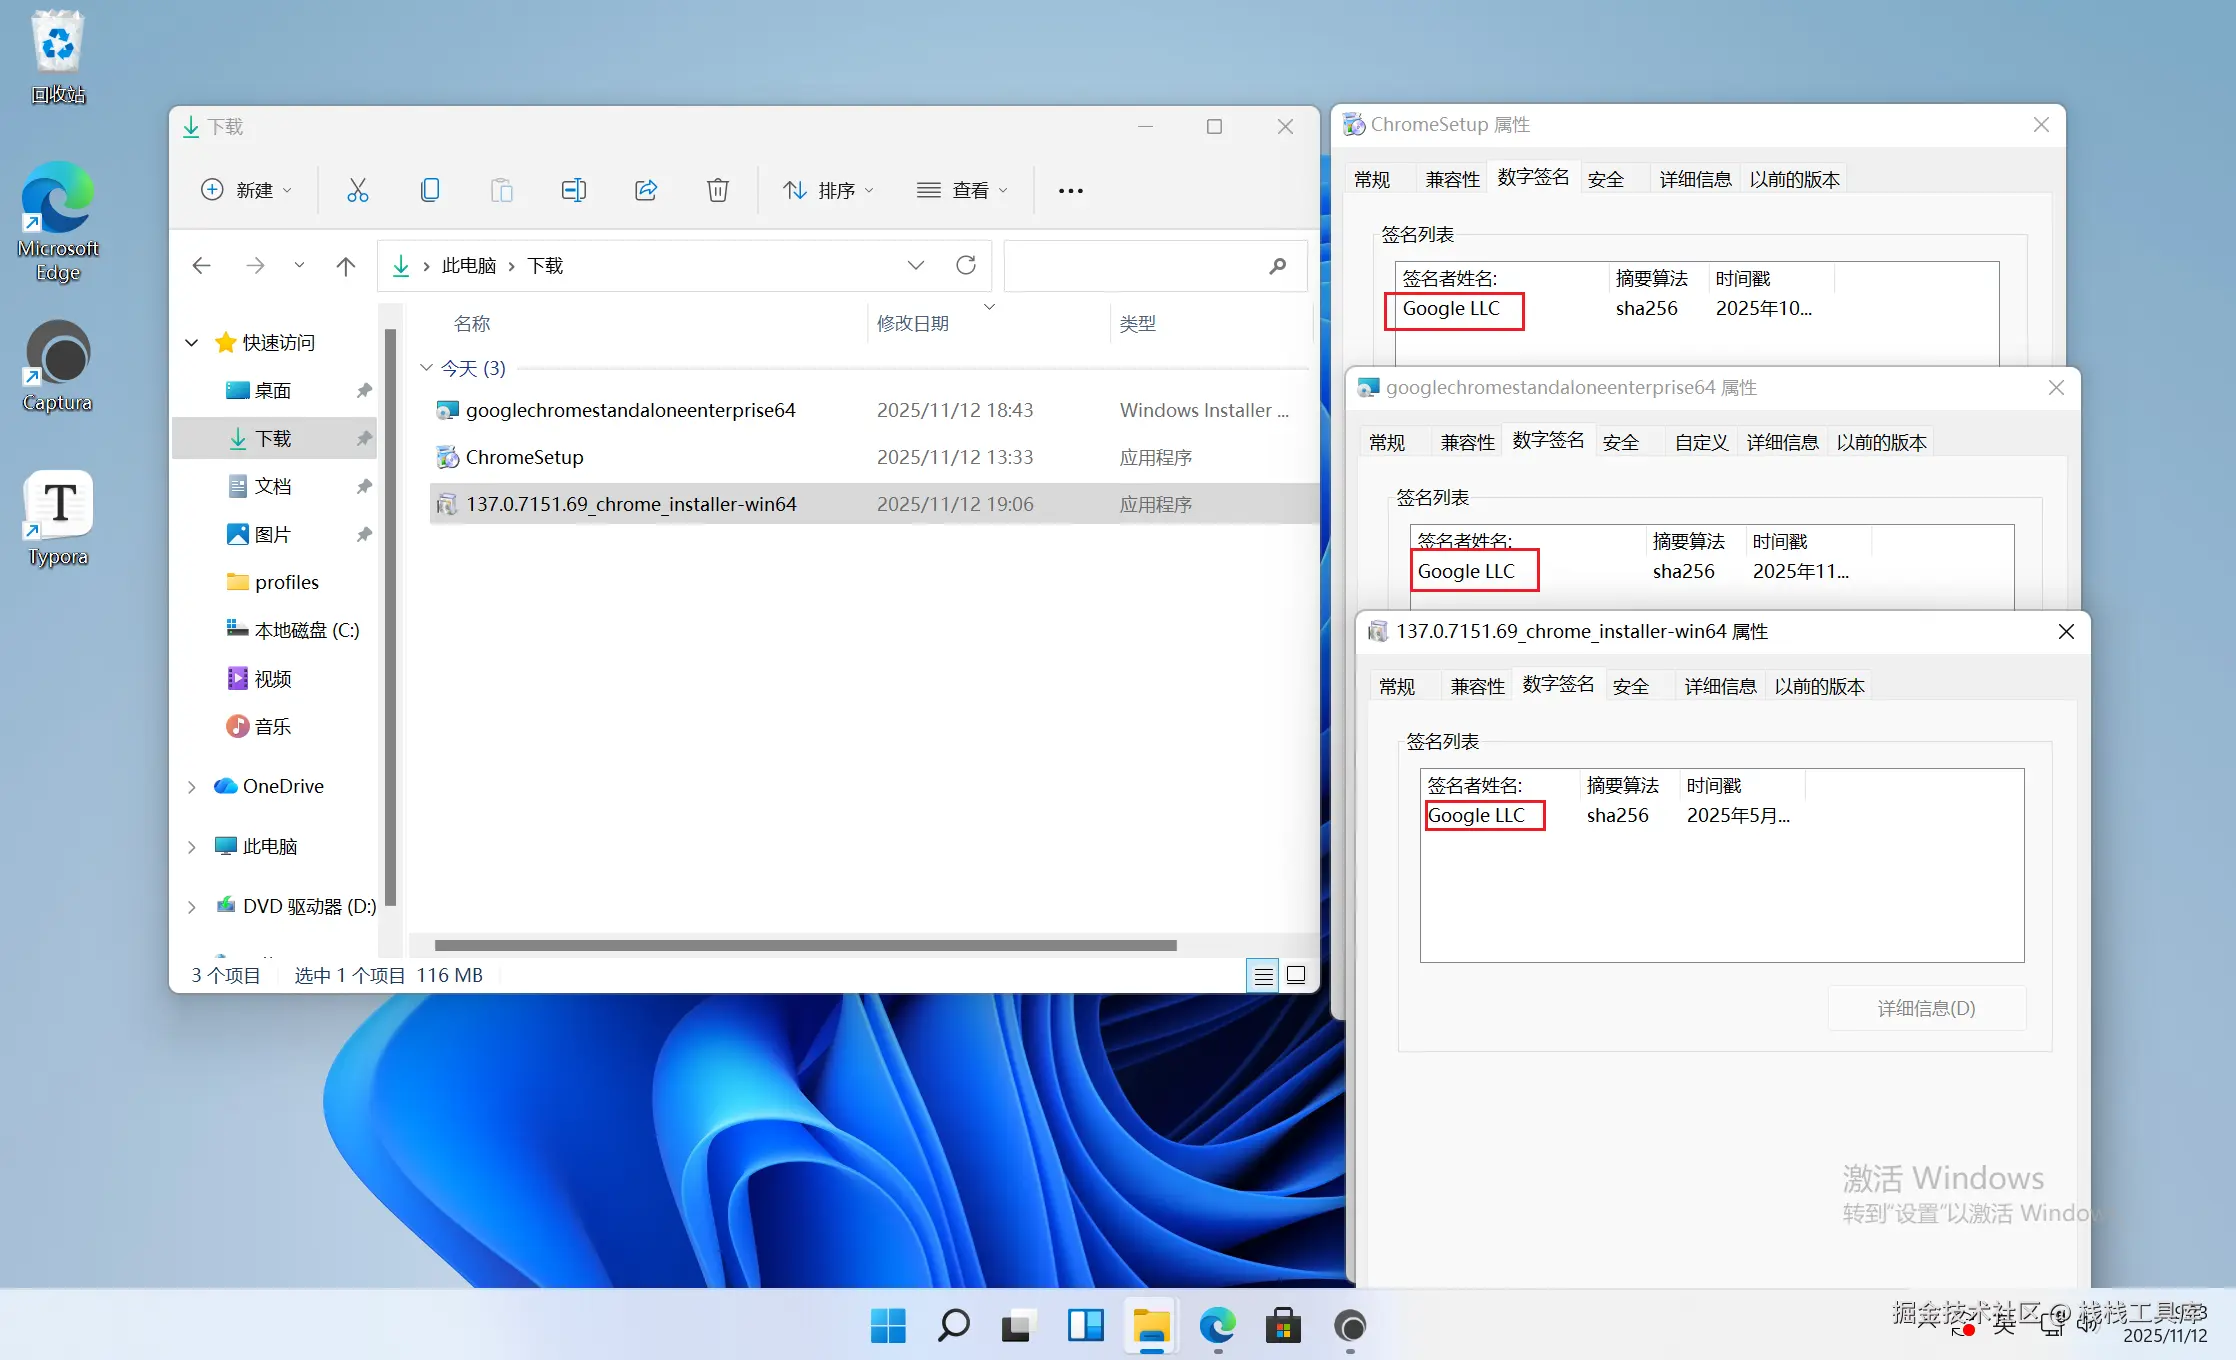The image size is (2236, 1360).
Task: Switch to details view layout toggle
Action: (1263, 975)
